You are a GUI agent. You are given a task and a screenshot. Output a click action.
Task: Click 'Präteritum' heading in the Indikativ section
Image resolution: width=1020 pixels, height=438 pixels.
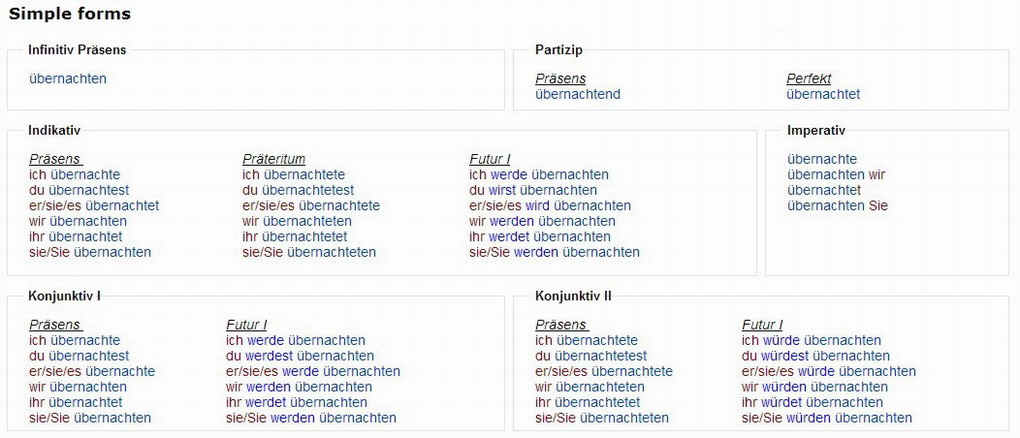pyautogui.click(x=274, y=159)
